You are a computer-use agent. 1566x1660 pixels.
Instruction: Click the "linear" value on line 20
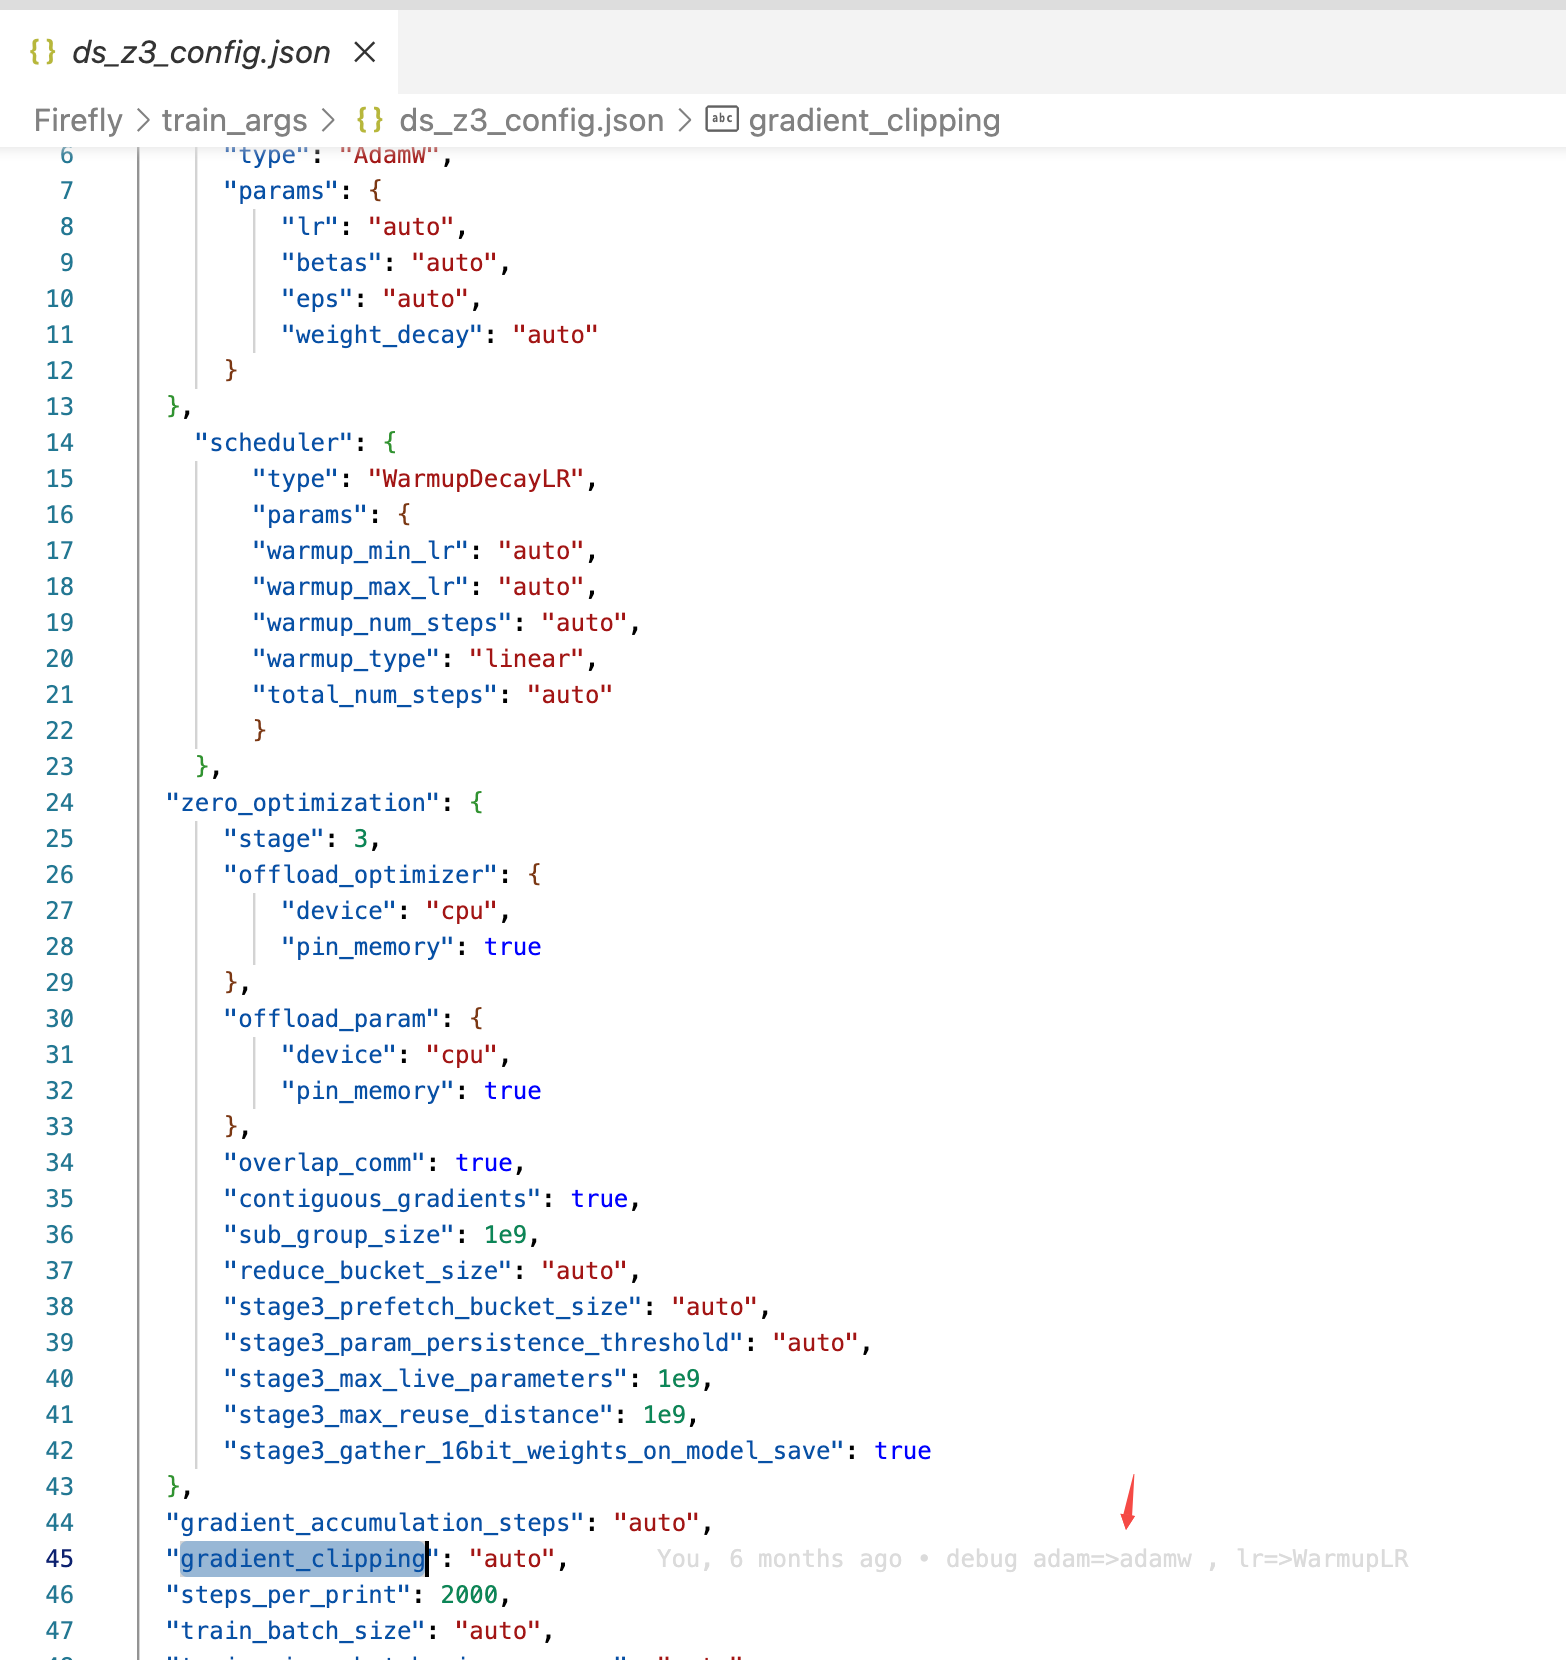[x=527, y=658]
